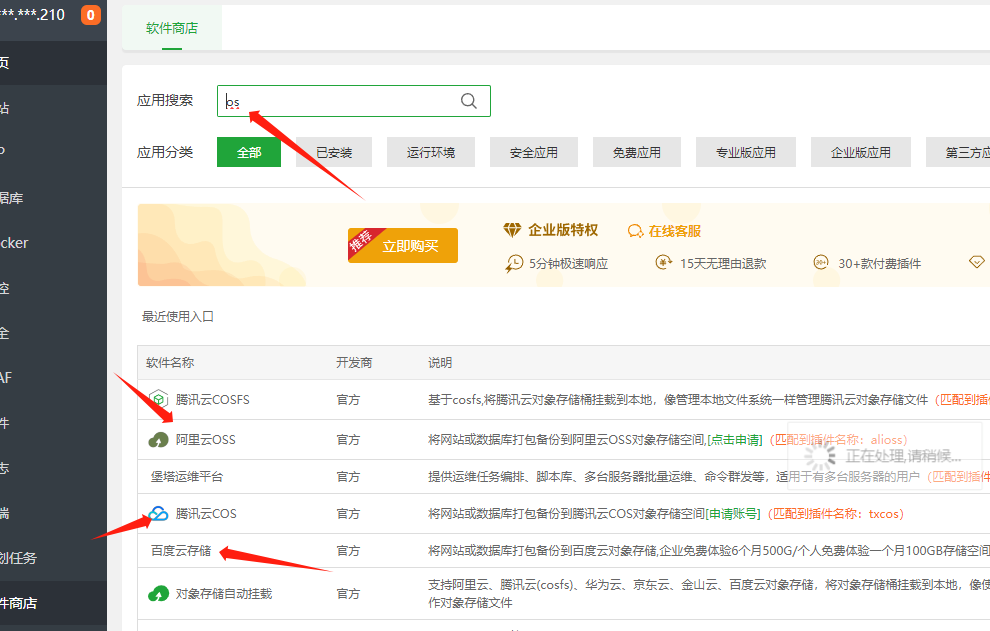Image resolution: width=990 pixels, height=631 pixels.
Task: Click the search magnifier icon
Action: [x=468, y=101]
